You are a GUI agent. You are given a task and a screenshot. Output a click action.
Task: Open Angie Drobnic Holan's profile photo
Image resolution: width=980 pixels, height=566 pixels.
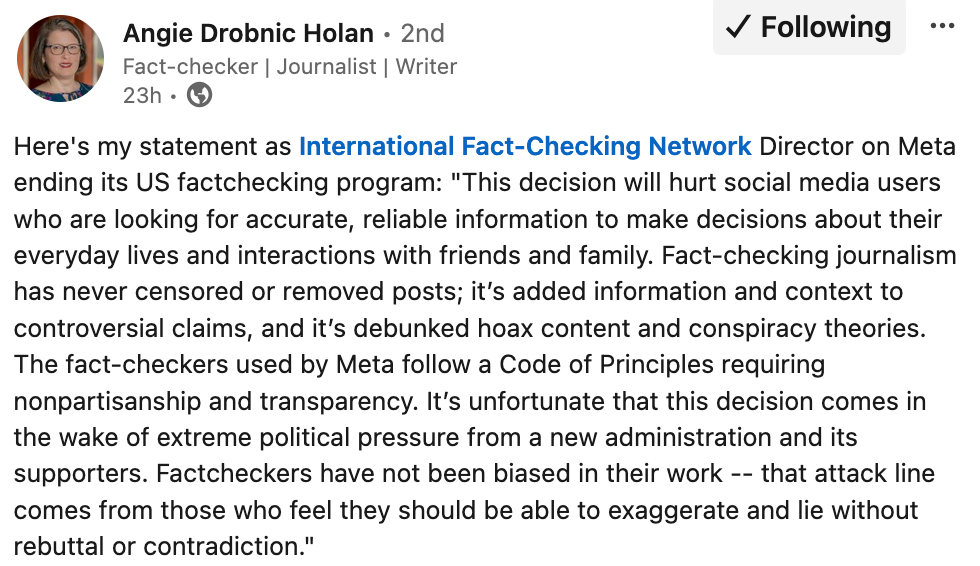(x=60, y=59)
